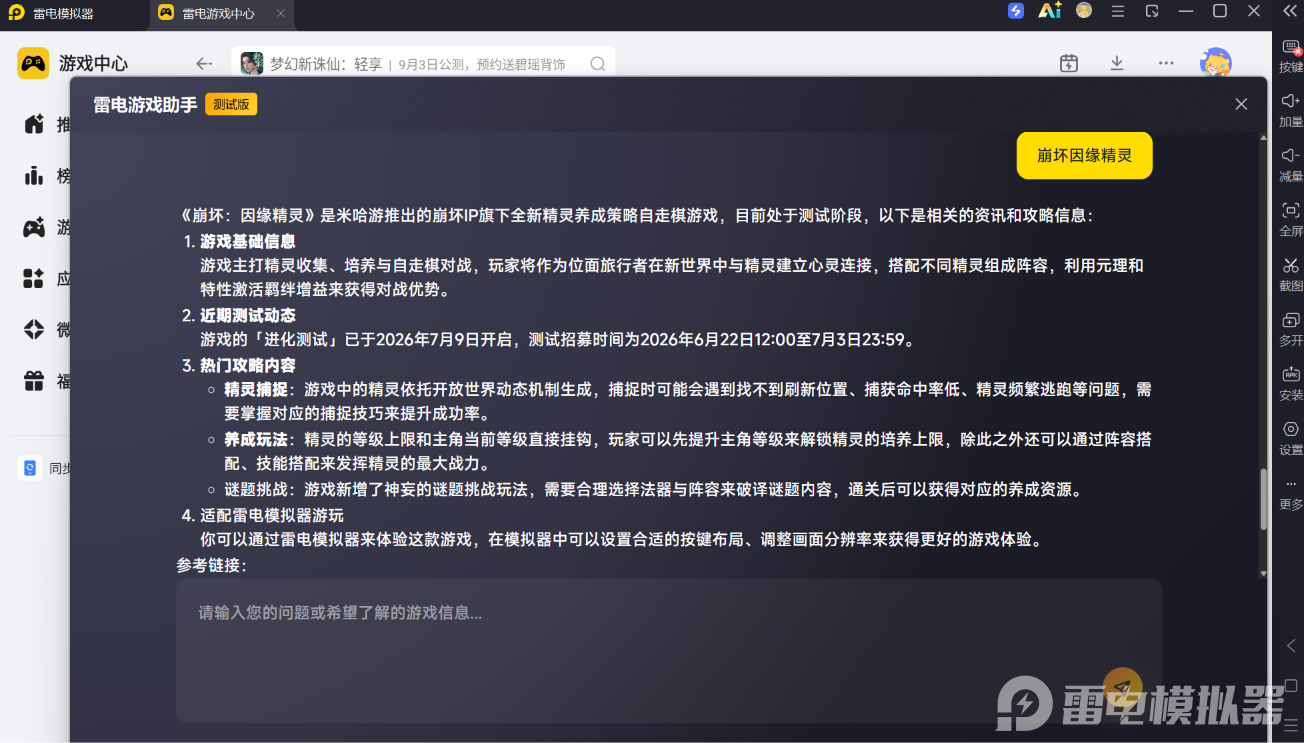This screenshot has height=743, width=1304.
Task: Expand the 更多 more tools menu
Action: [1291, 493]
